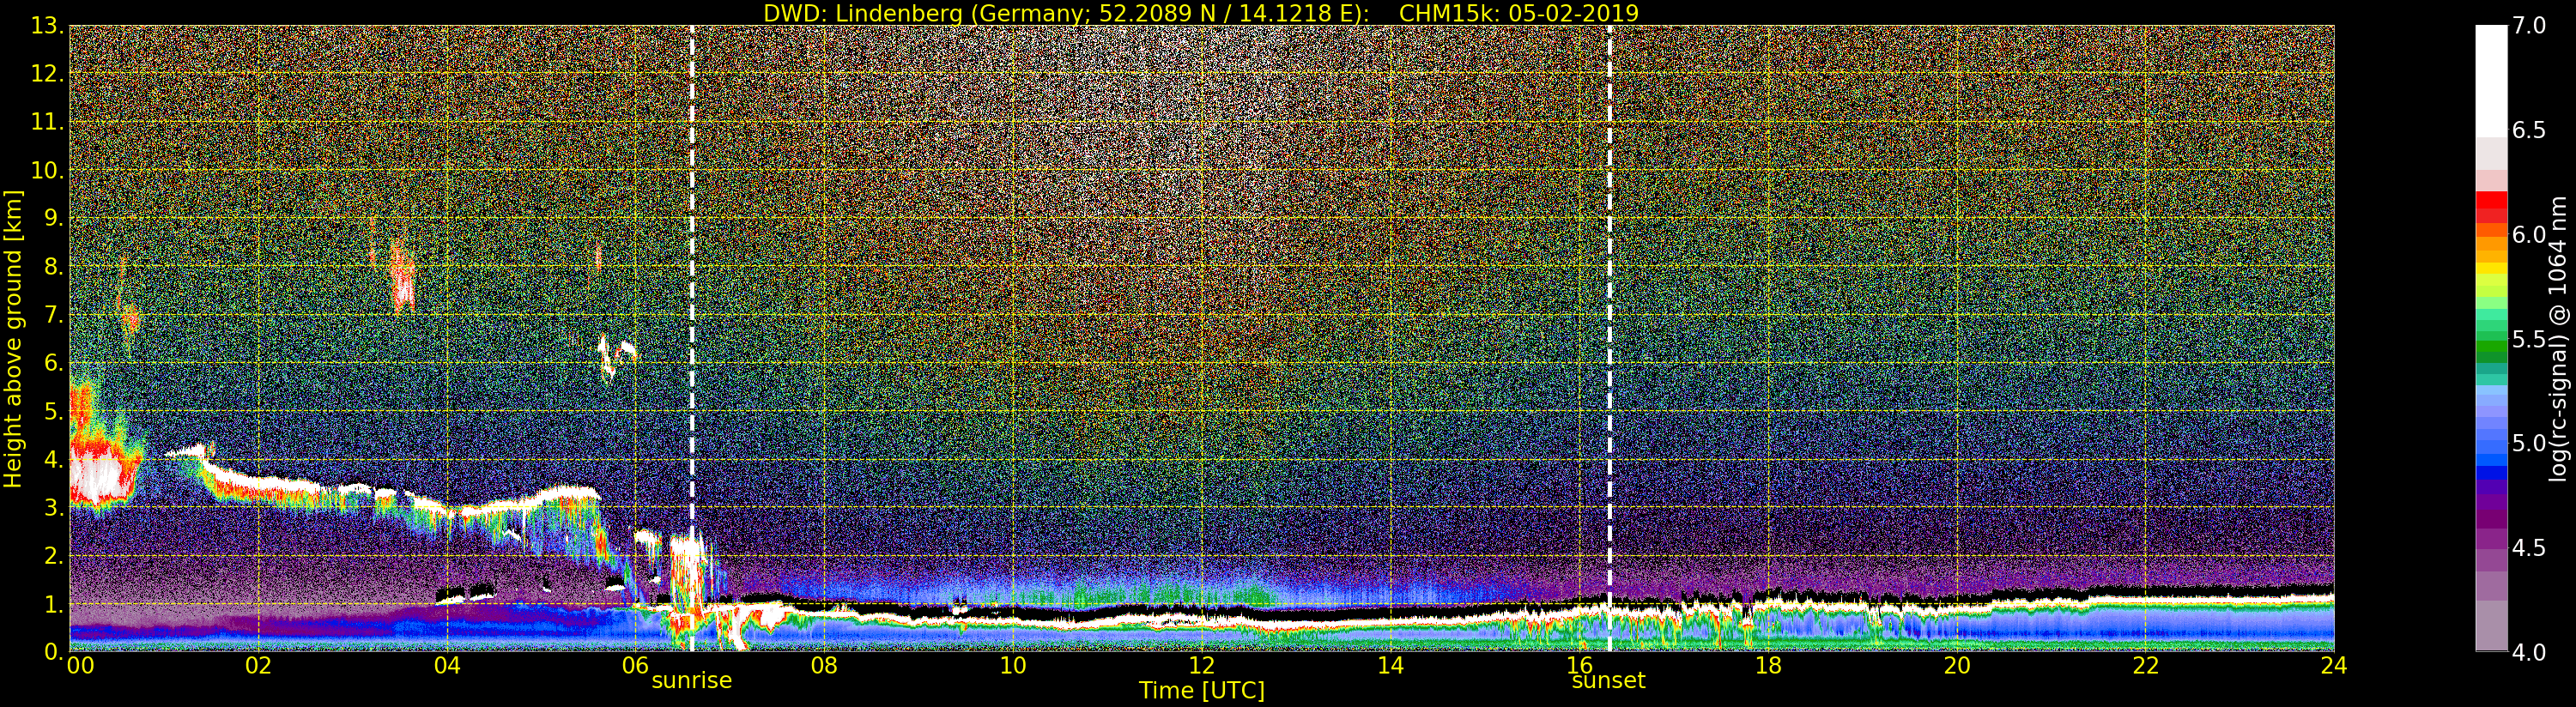
Task: Click the 'Time [UTC]' axis label
Action: pos(1202,691)
